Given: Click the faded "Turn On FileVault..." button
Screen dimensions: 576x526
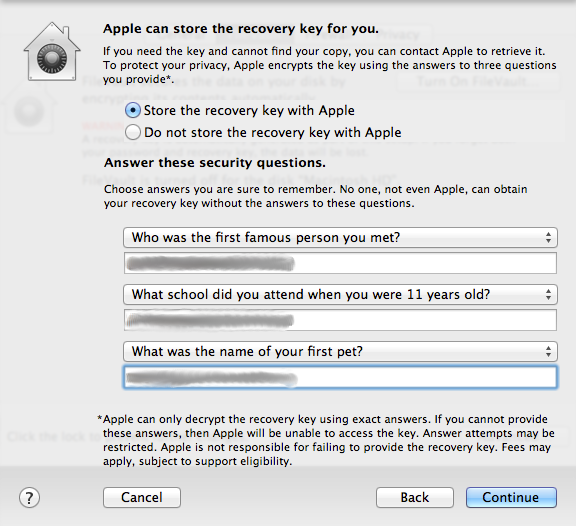Looking at the screenshot, I should [x=478, y=81].
